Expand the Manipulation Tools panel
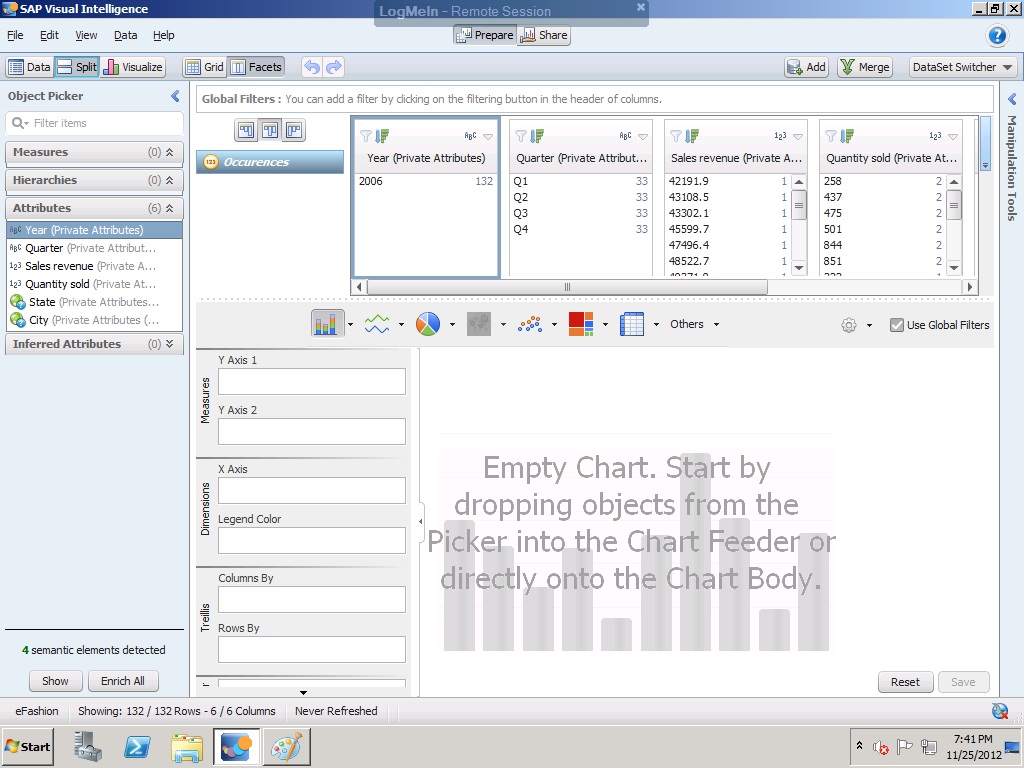1024x768 pixels. (1012, 99)
